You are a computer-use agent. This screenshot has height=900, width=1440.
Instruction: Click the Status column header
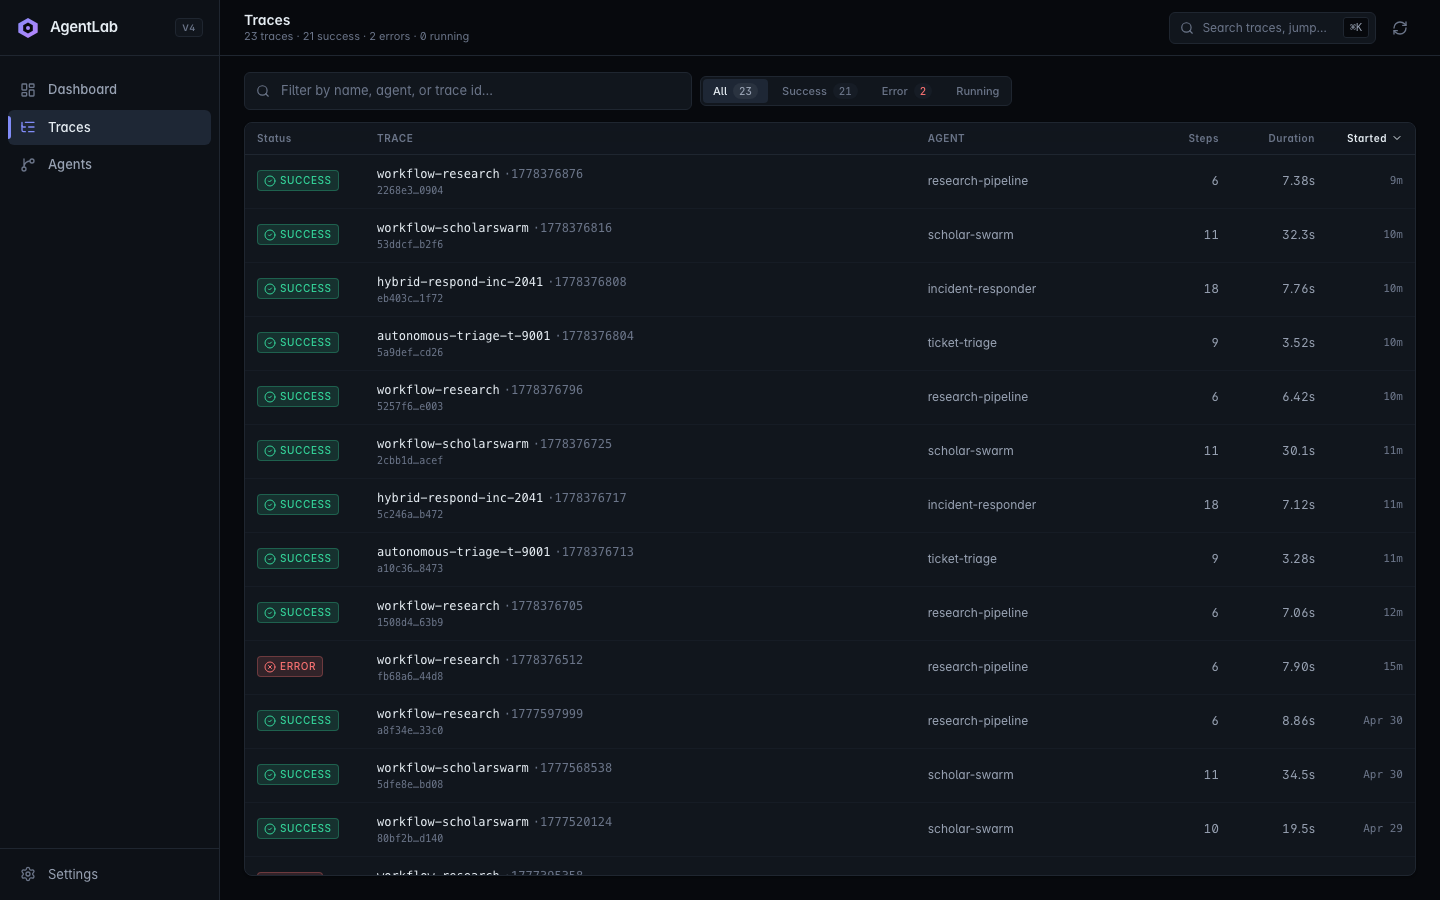(274, 139)
